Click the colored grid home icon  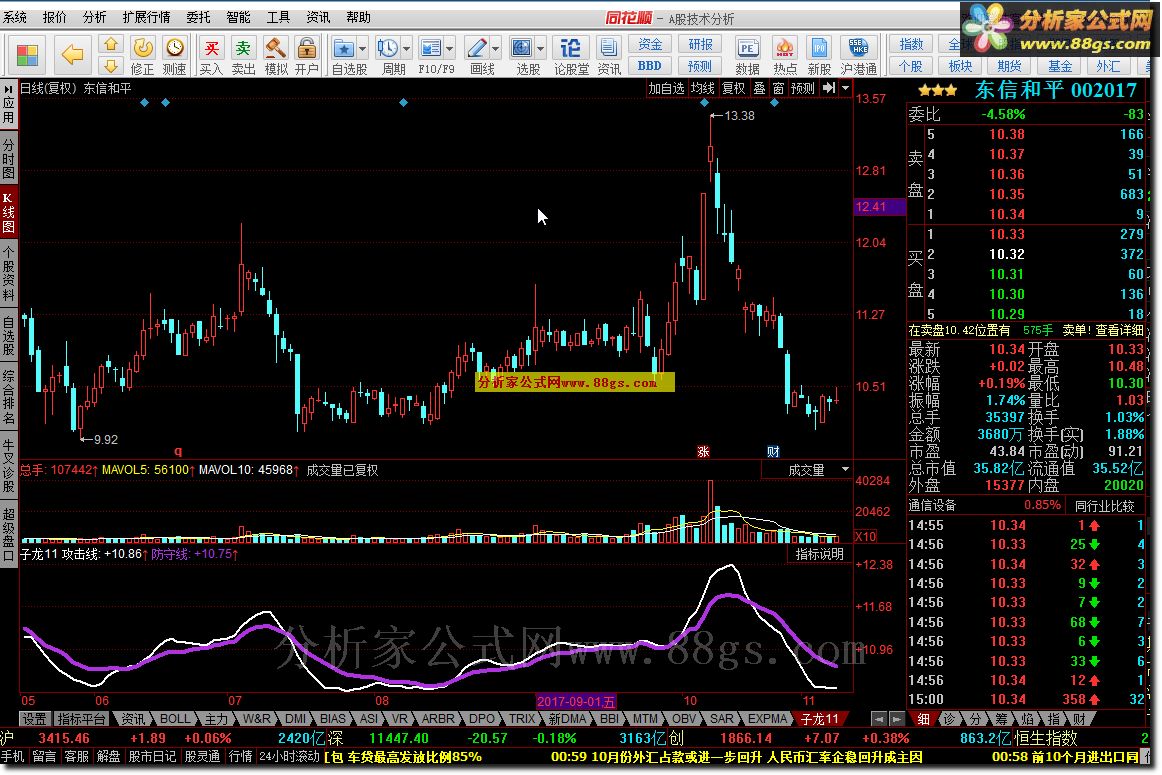(27, 56)
